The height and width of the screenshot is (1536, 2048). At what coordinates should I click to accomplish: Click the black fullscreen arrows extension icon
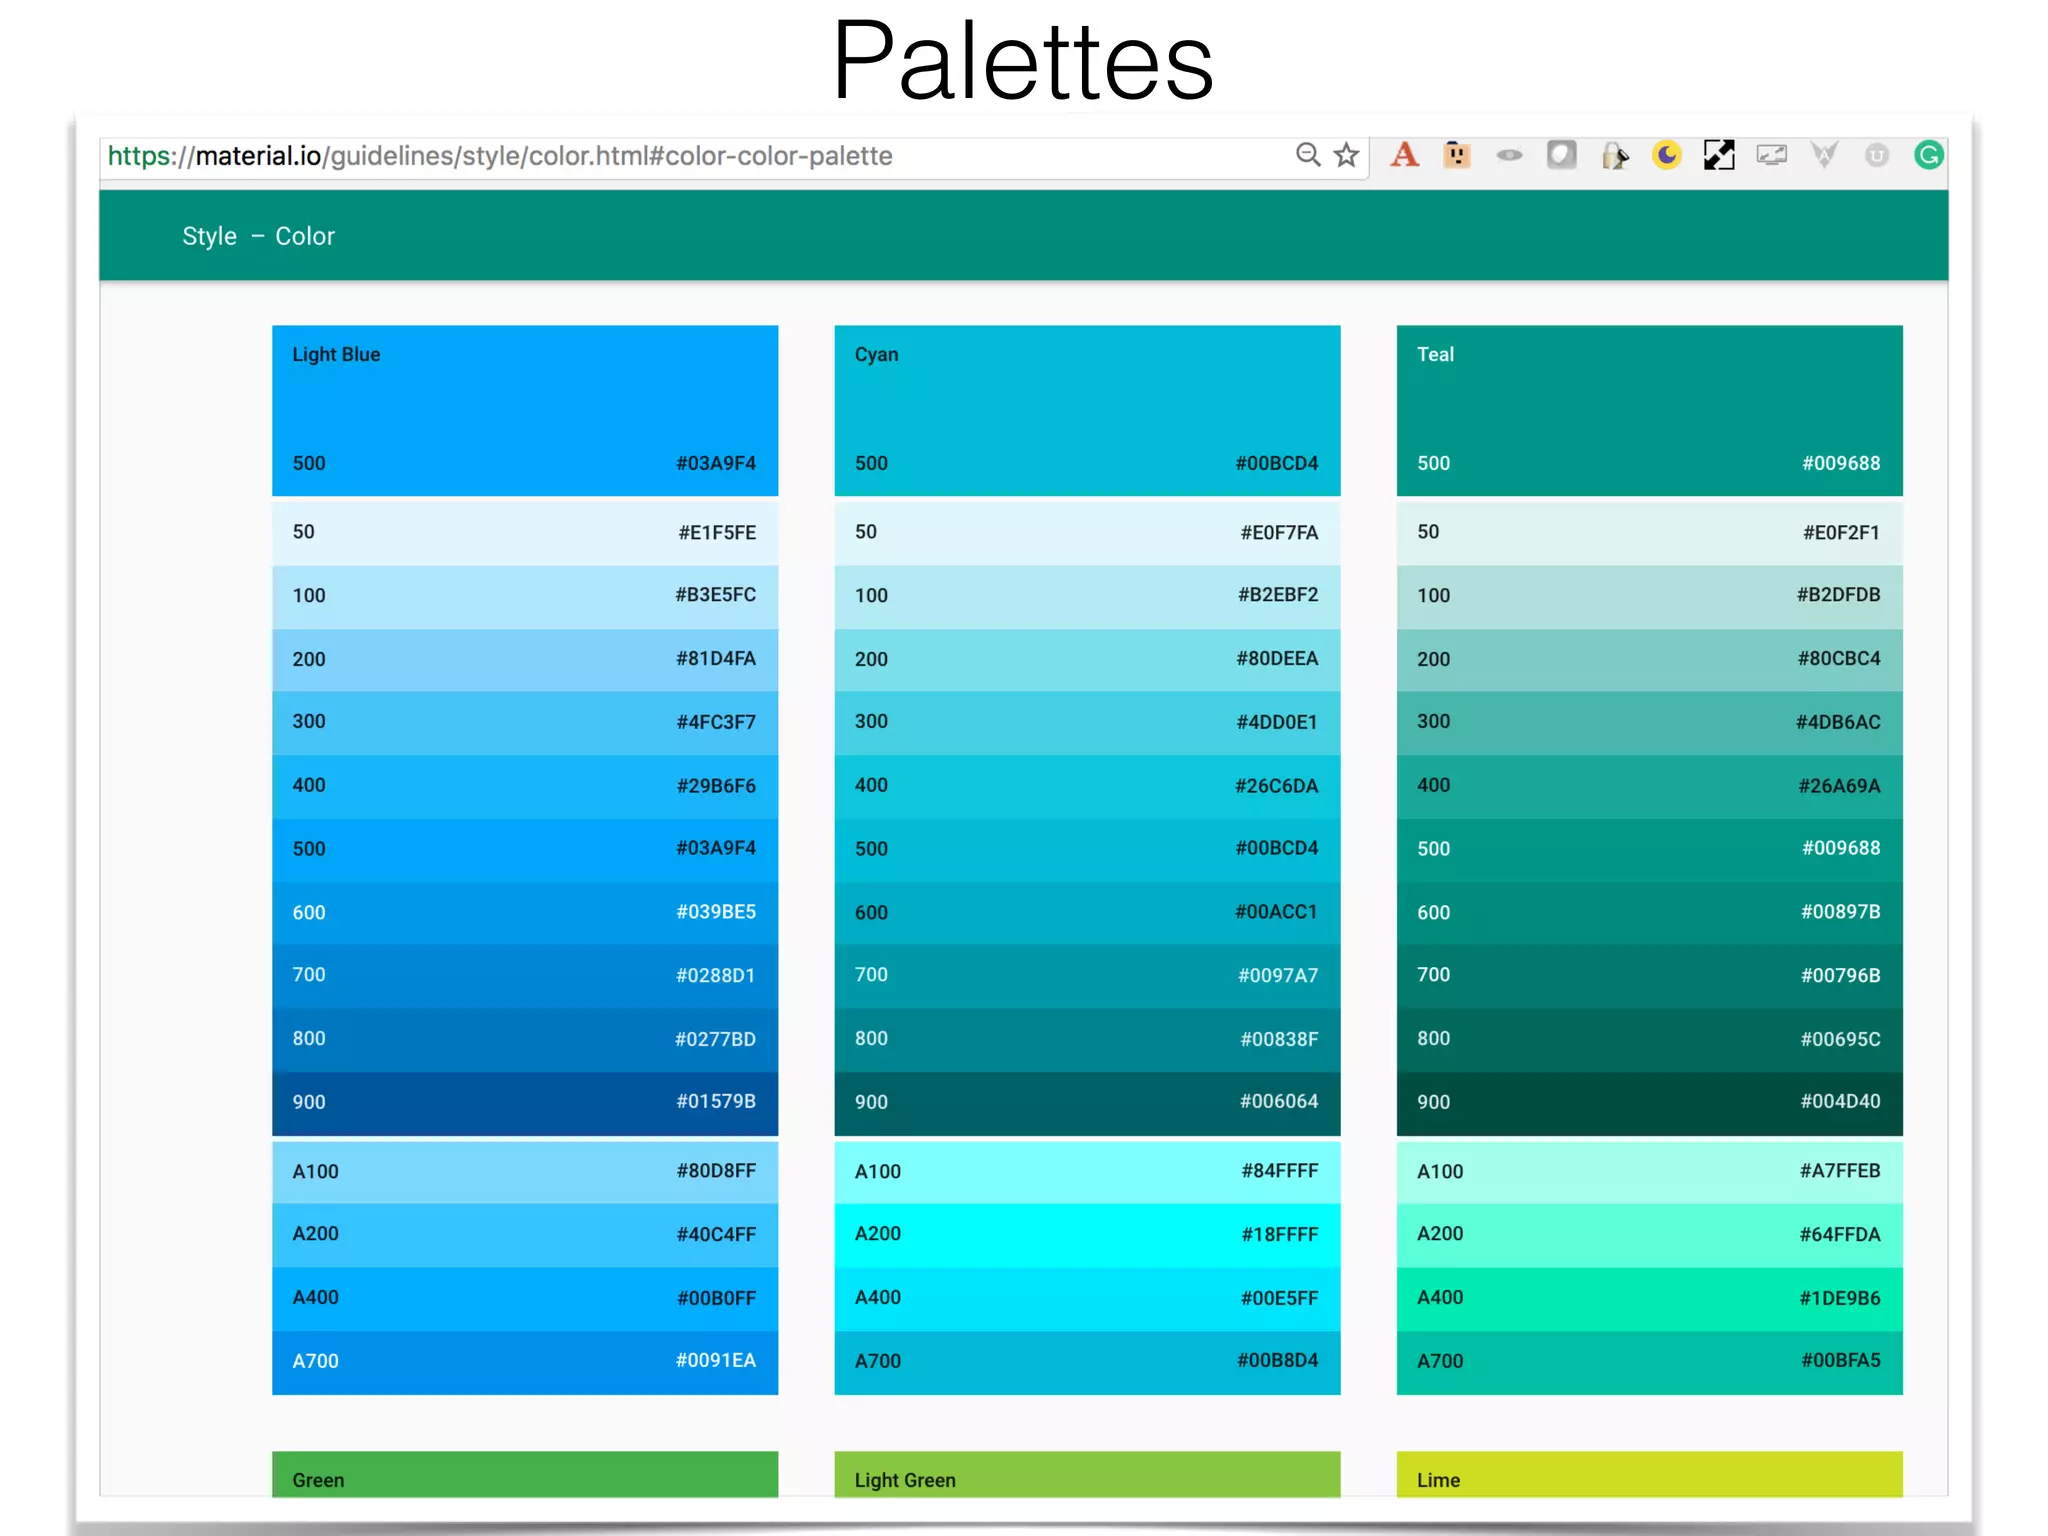(x=1719, y=155)
